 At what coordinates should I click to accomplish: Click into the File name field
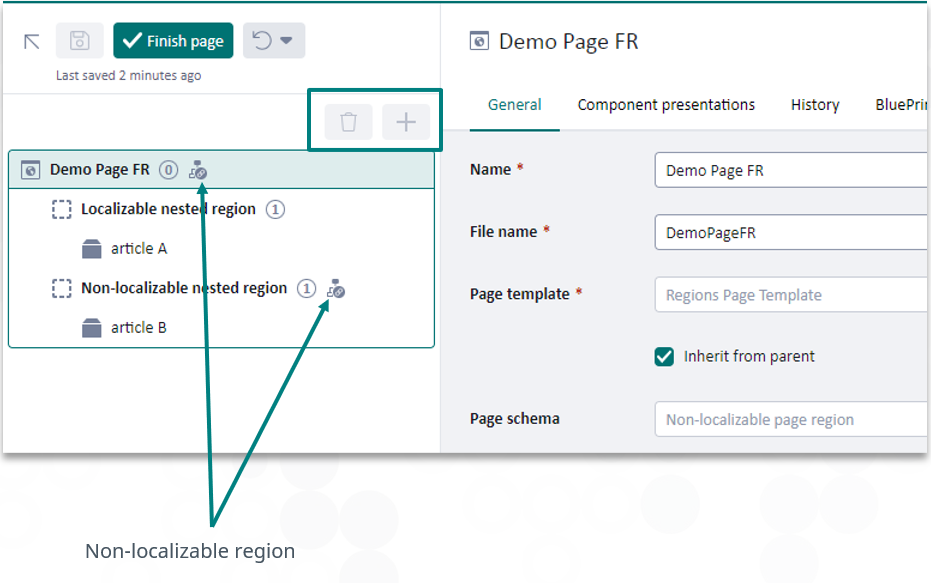pyautogui.click(x=792, y=232)
